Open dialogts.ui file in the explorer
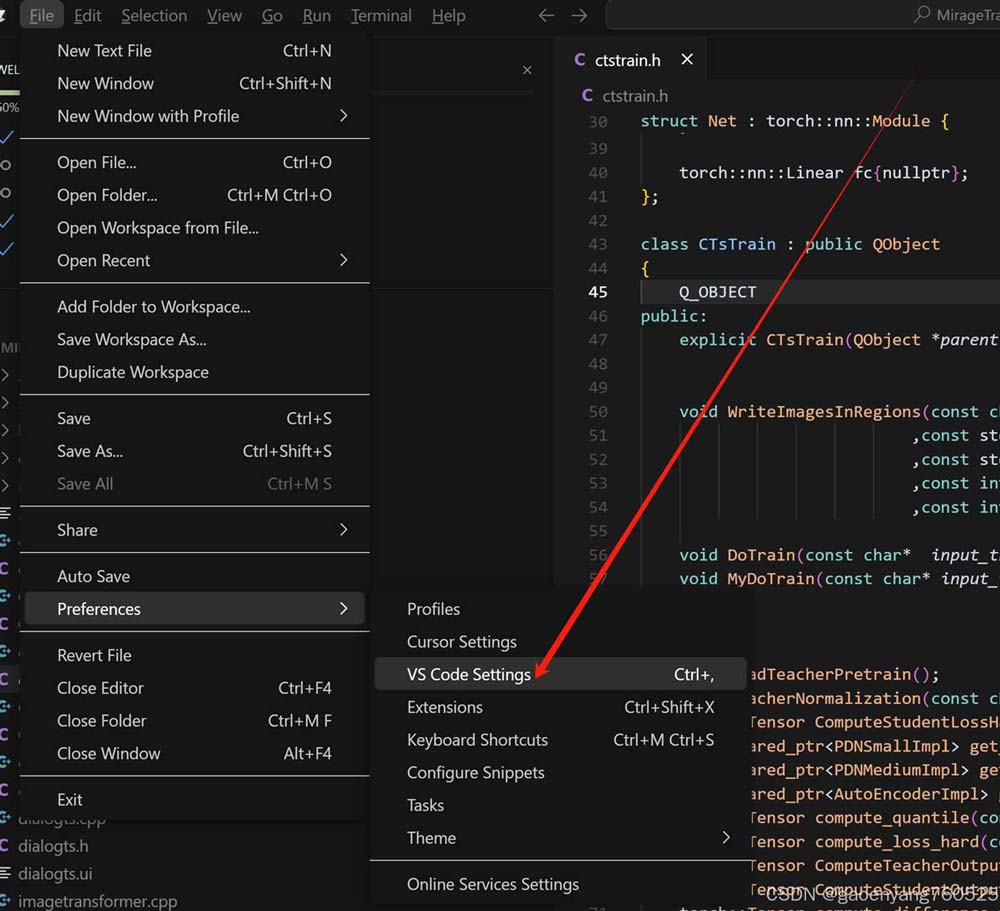1000x911 pixels. 55,874
